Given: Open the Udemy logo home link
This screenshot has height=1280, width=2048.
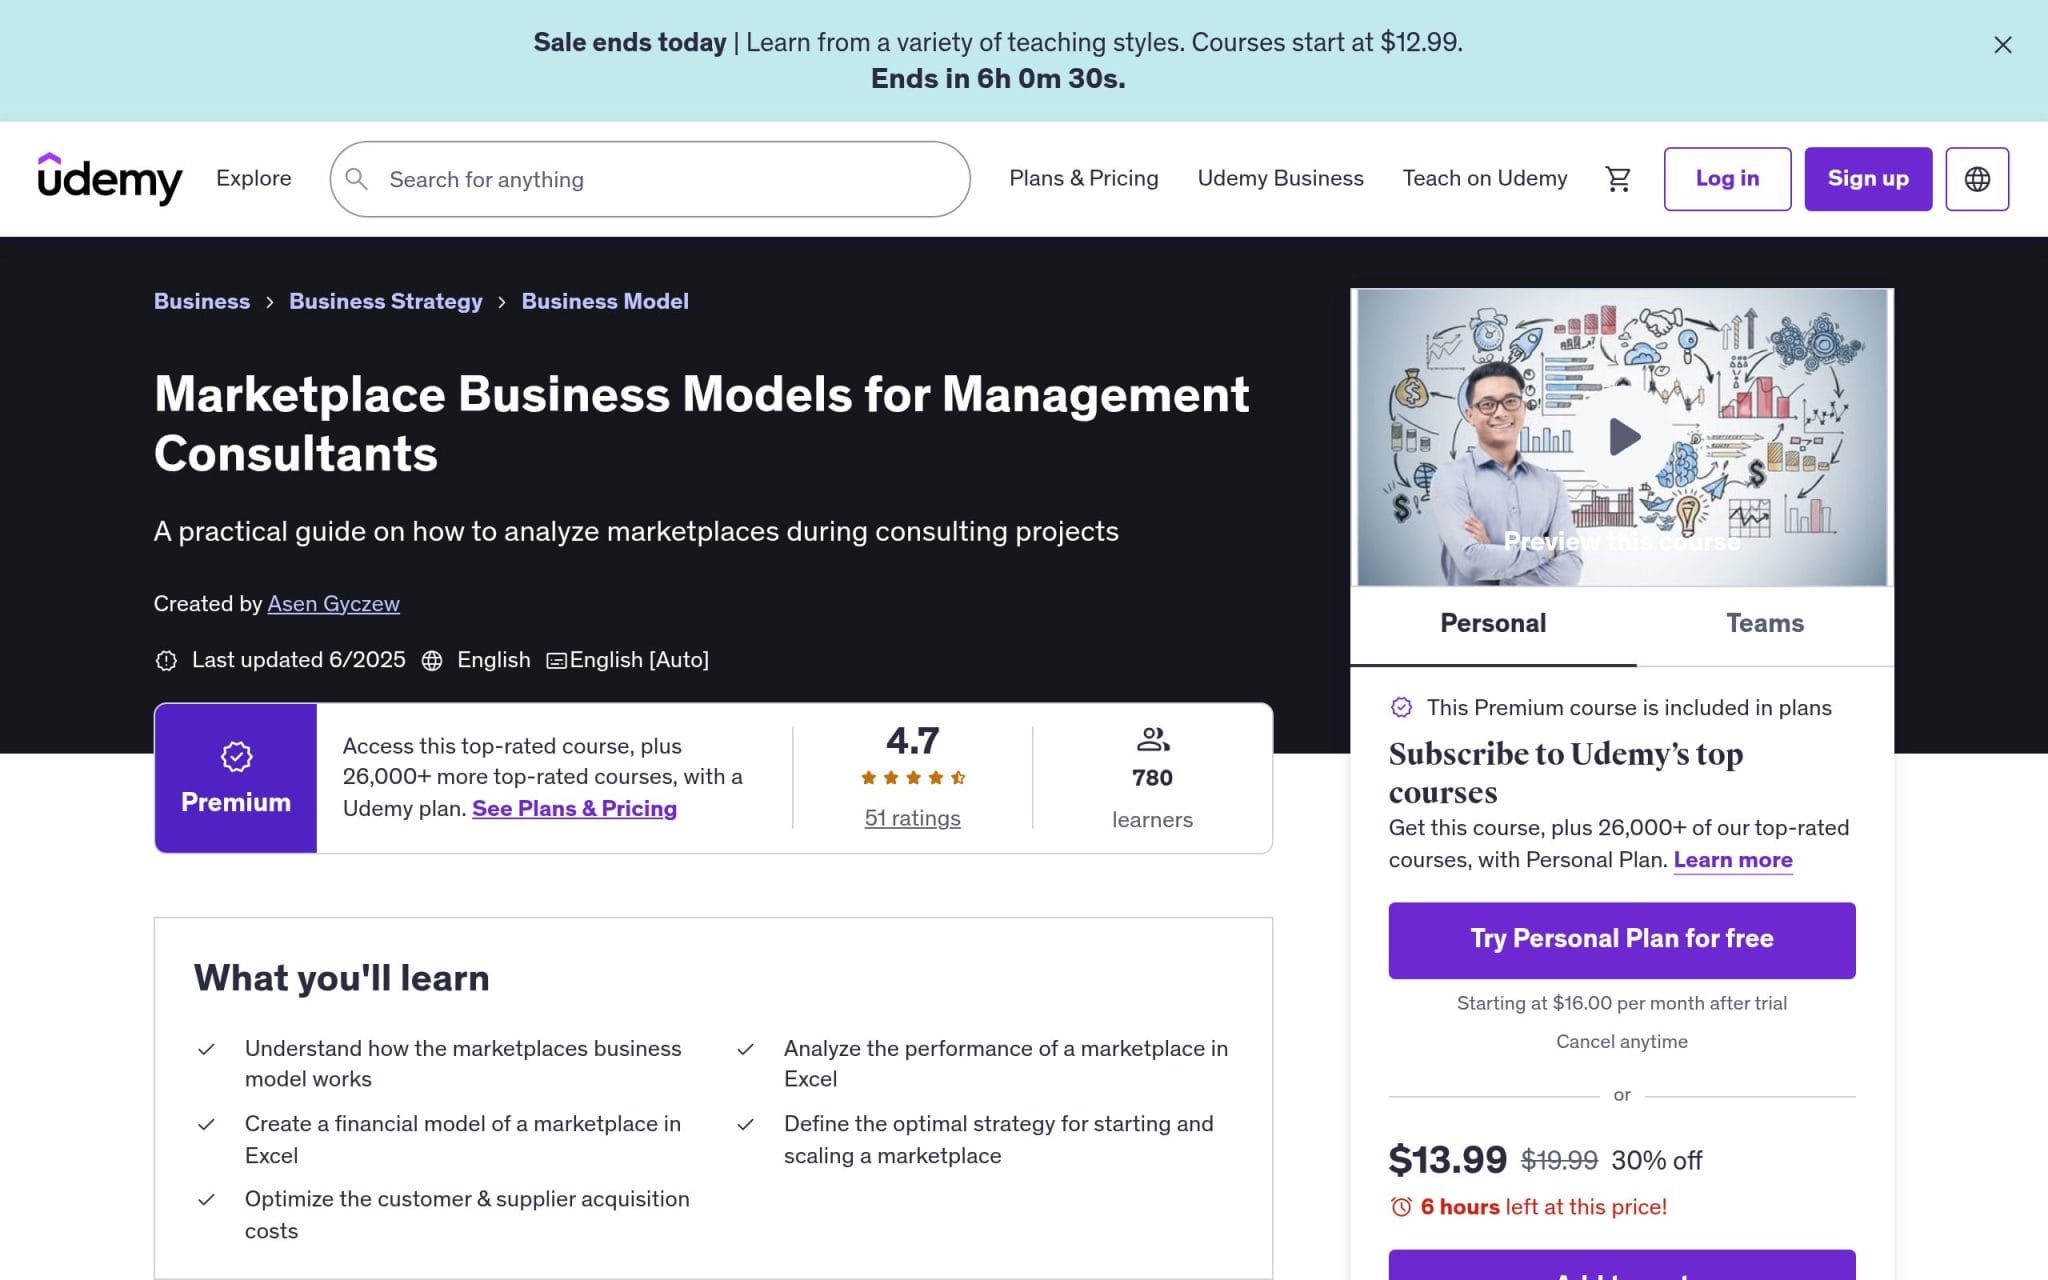Looking at the screenshot, I should pyautogui.click(x=110, y=179).
